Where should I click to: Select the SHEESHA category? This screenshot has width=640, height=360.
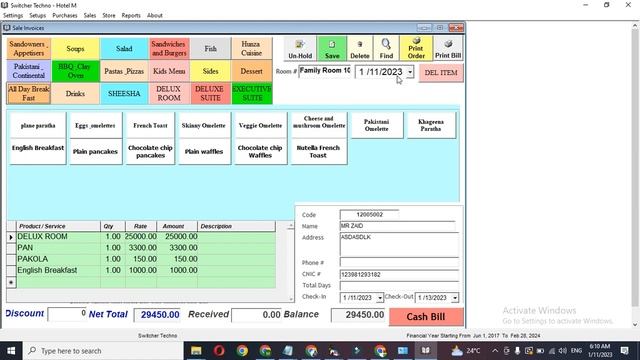124,93
